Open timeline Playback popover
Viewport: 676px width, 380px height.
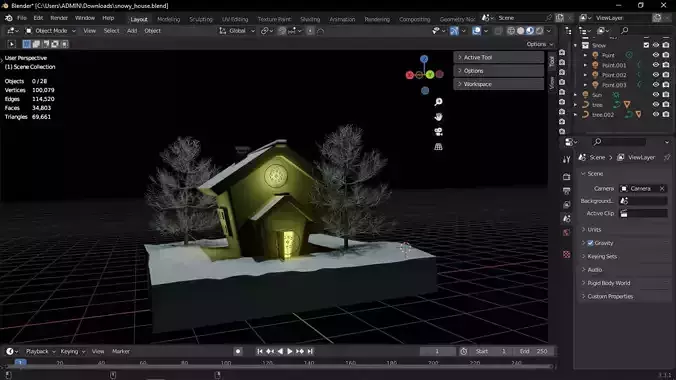pyautogui.click(x=41, y=352)
